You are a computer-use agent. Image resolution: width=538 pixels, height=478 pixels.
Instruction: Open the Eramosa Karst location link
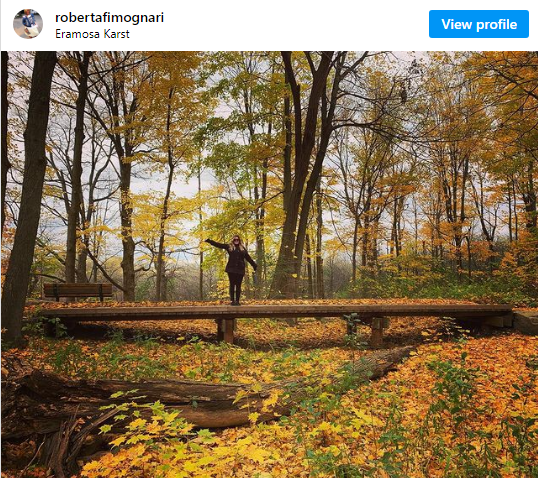click(92, 34)
